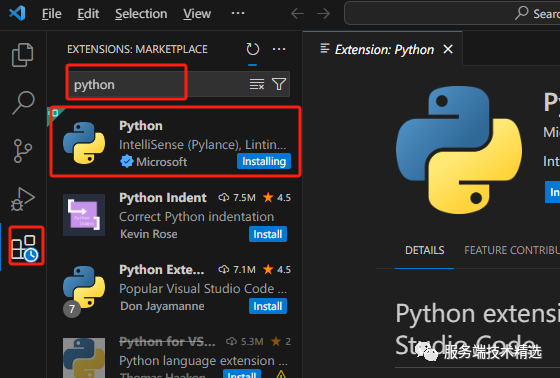Screen dimensions: 560x378
Task: Open the Source Control view
Action: pos(22,151)
